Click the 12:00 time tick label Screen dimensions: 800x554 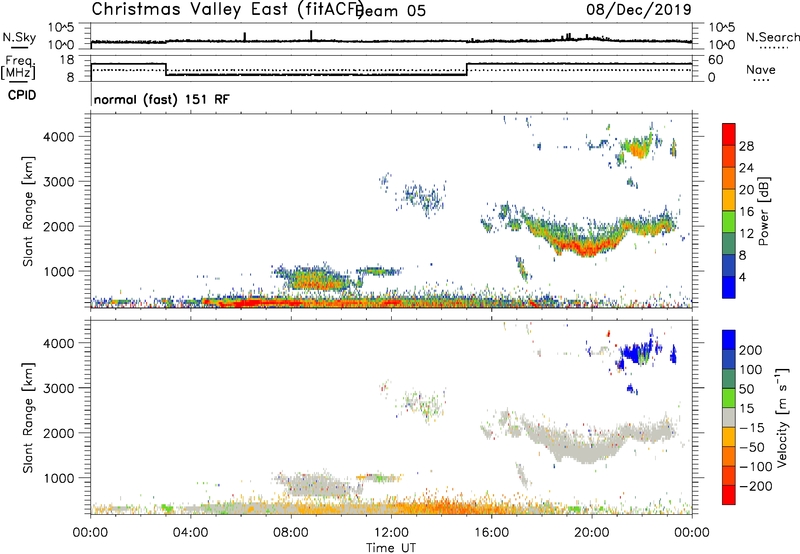[x=391, y=533]
